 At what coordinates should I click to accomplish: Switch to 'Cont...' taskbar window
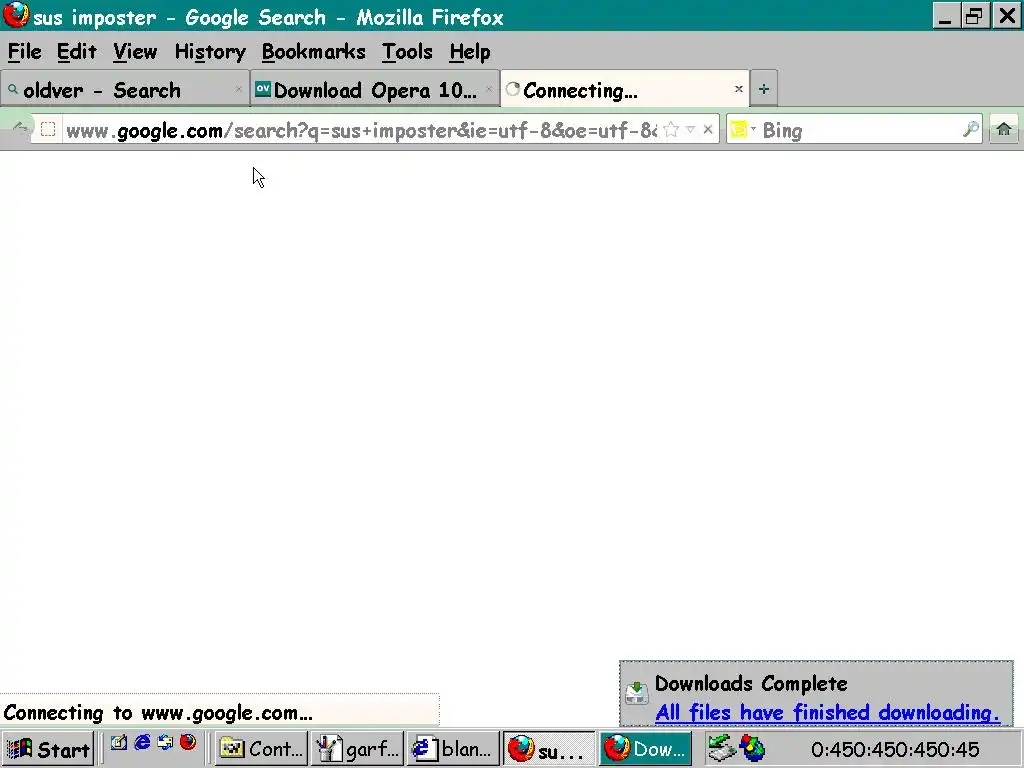pyautogui.click(x=261, y=748)
